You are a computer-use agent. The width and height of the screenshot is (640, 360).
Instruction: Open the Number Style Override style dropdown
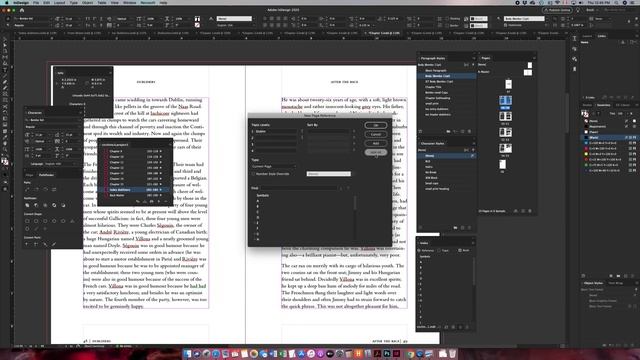point(329,174)
